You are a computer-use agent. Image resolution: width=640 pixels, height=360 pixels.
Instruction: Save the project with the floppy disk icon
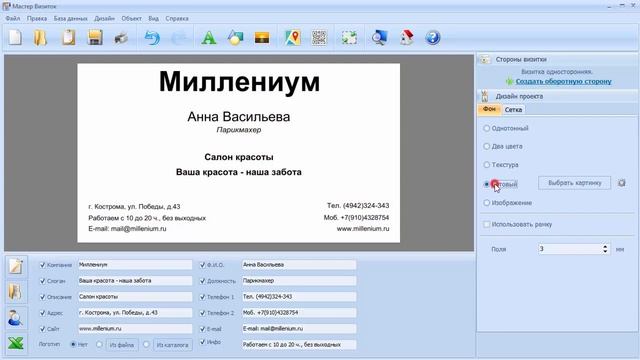pyautogui.click(x=95, y=38)
